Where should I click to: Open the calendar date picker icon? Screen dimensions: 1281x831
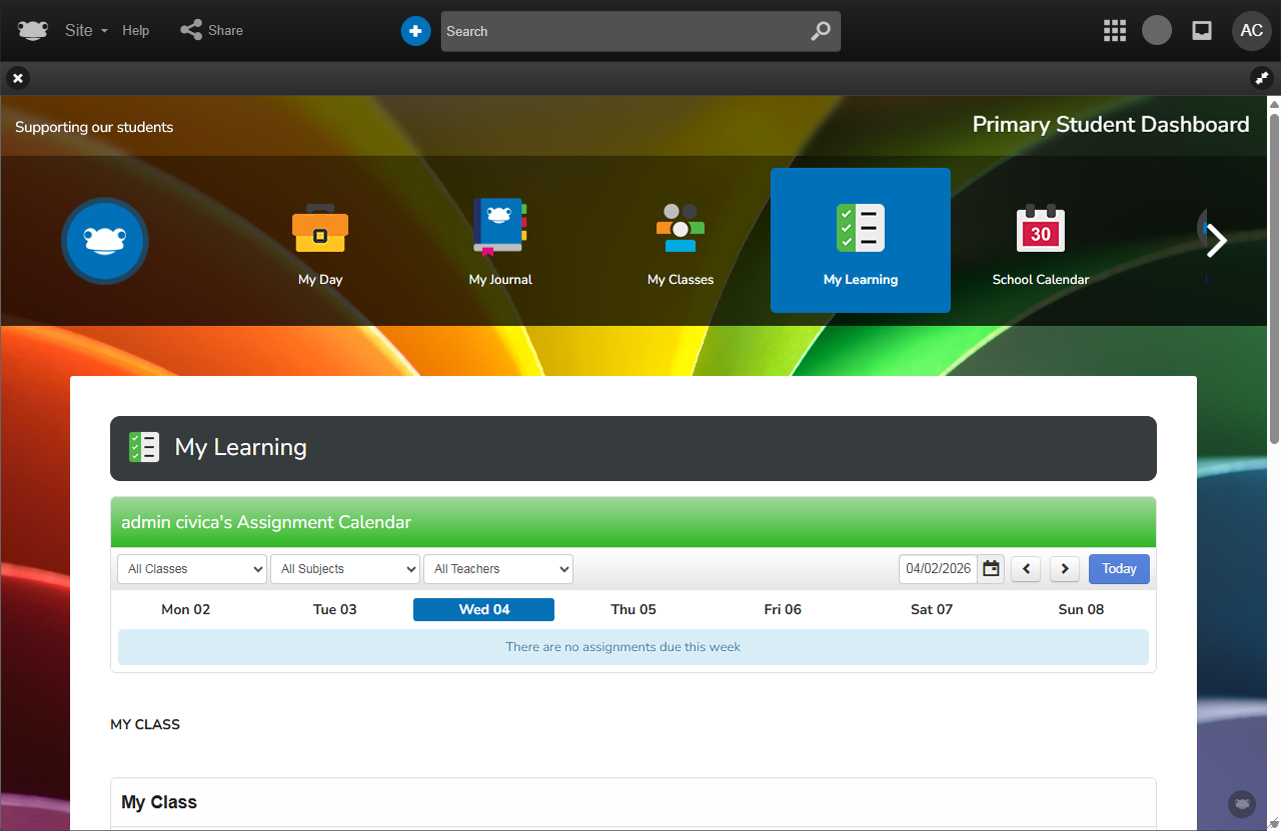coord(991,569)
